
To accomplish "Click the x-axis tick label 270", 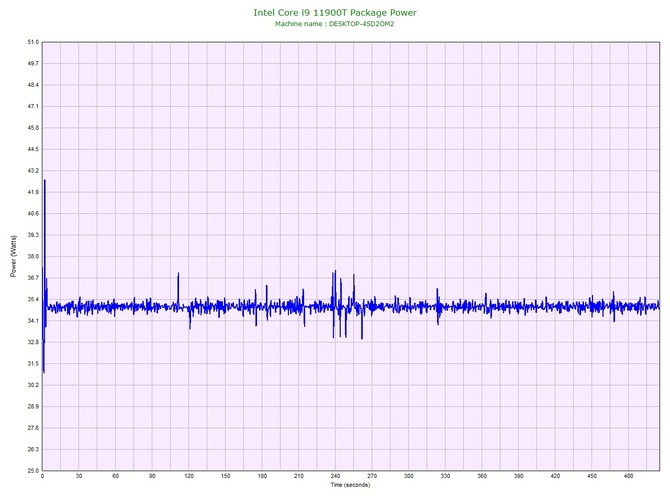I will pos(372,476).
